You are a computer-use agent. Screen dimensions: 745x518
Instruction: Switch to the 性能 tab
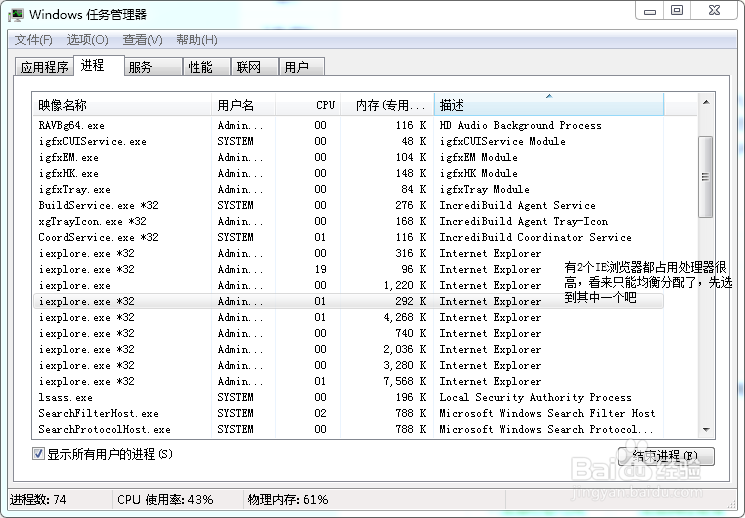[x=207, y=67]
